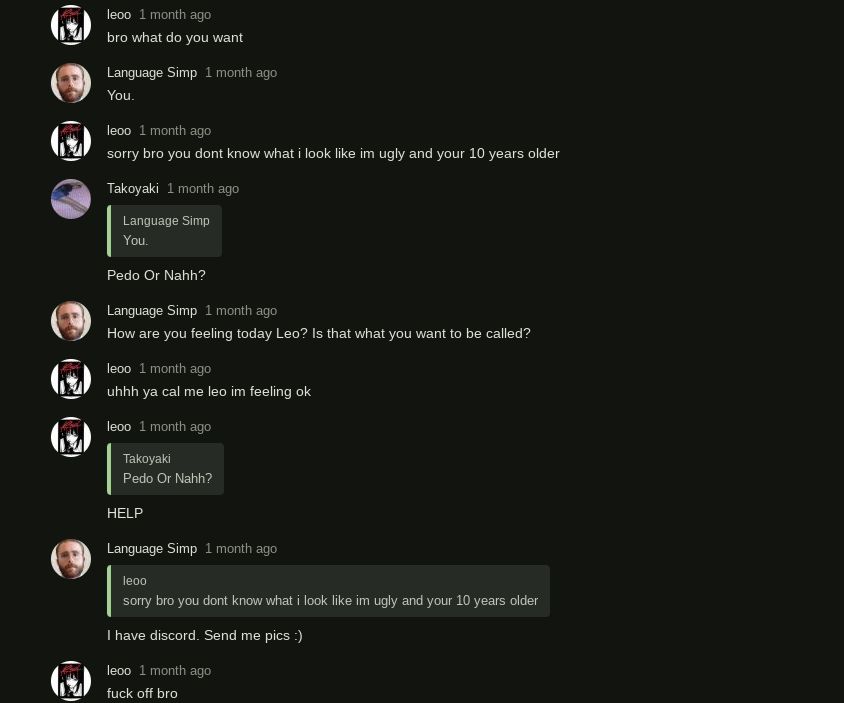Viewport: 844px width, 703px height.
Task: Click the timestamp on leoo's "uhhh ya cal me" message
Action: click(x=175, y=368)
